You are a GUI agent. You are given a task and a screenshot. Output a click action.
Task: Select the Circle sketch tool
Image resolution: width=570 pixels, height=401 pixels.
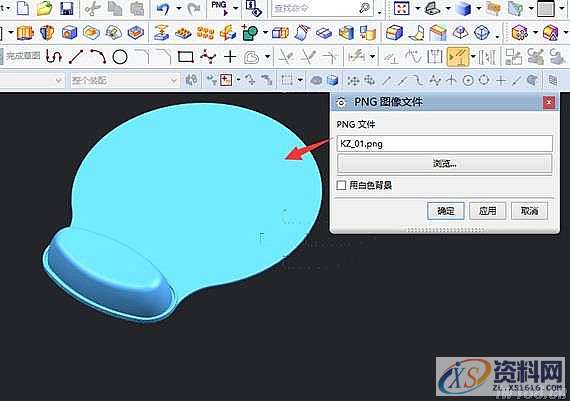pos(120,57)
